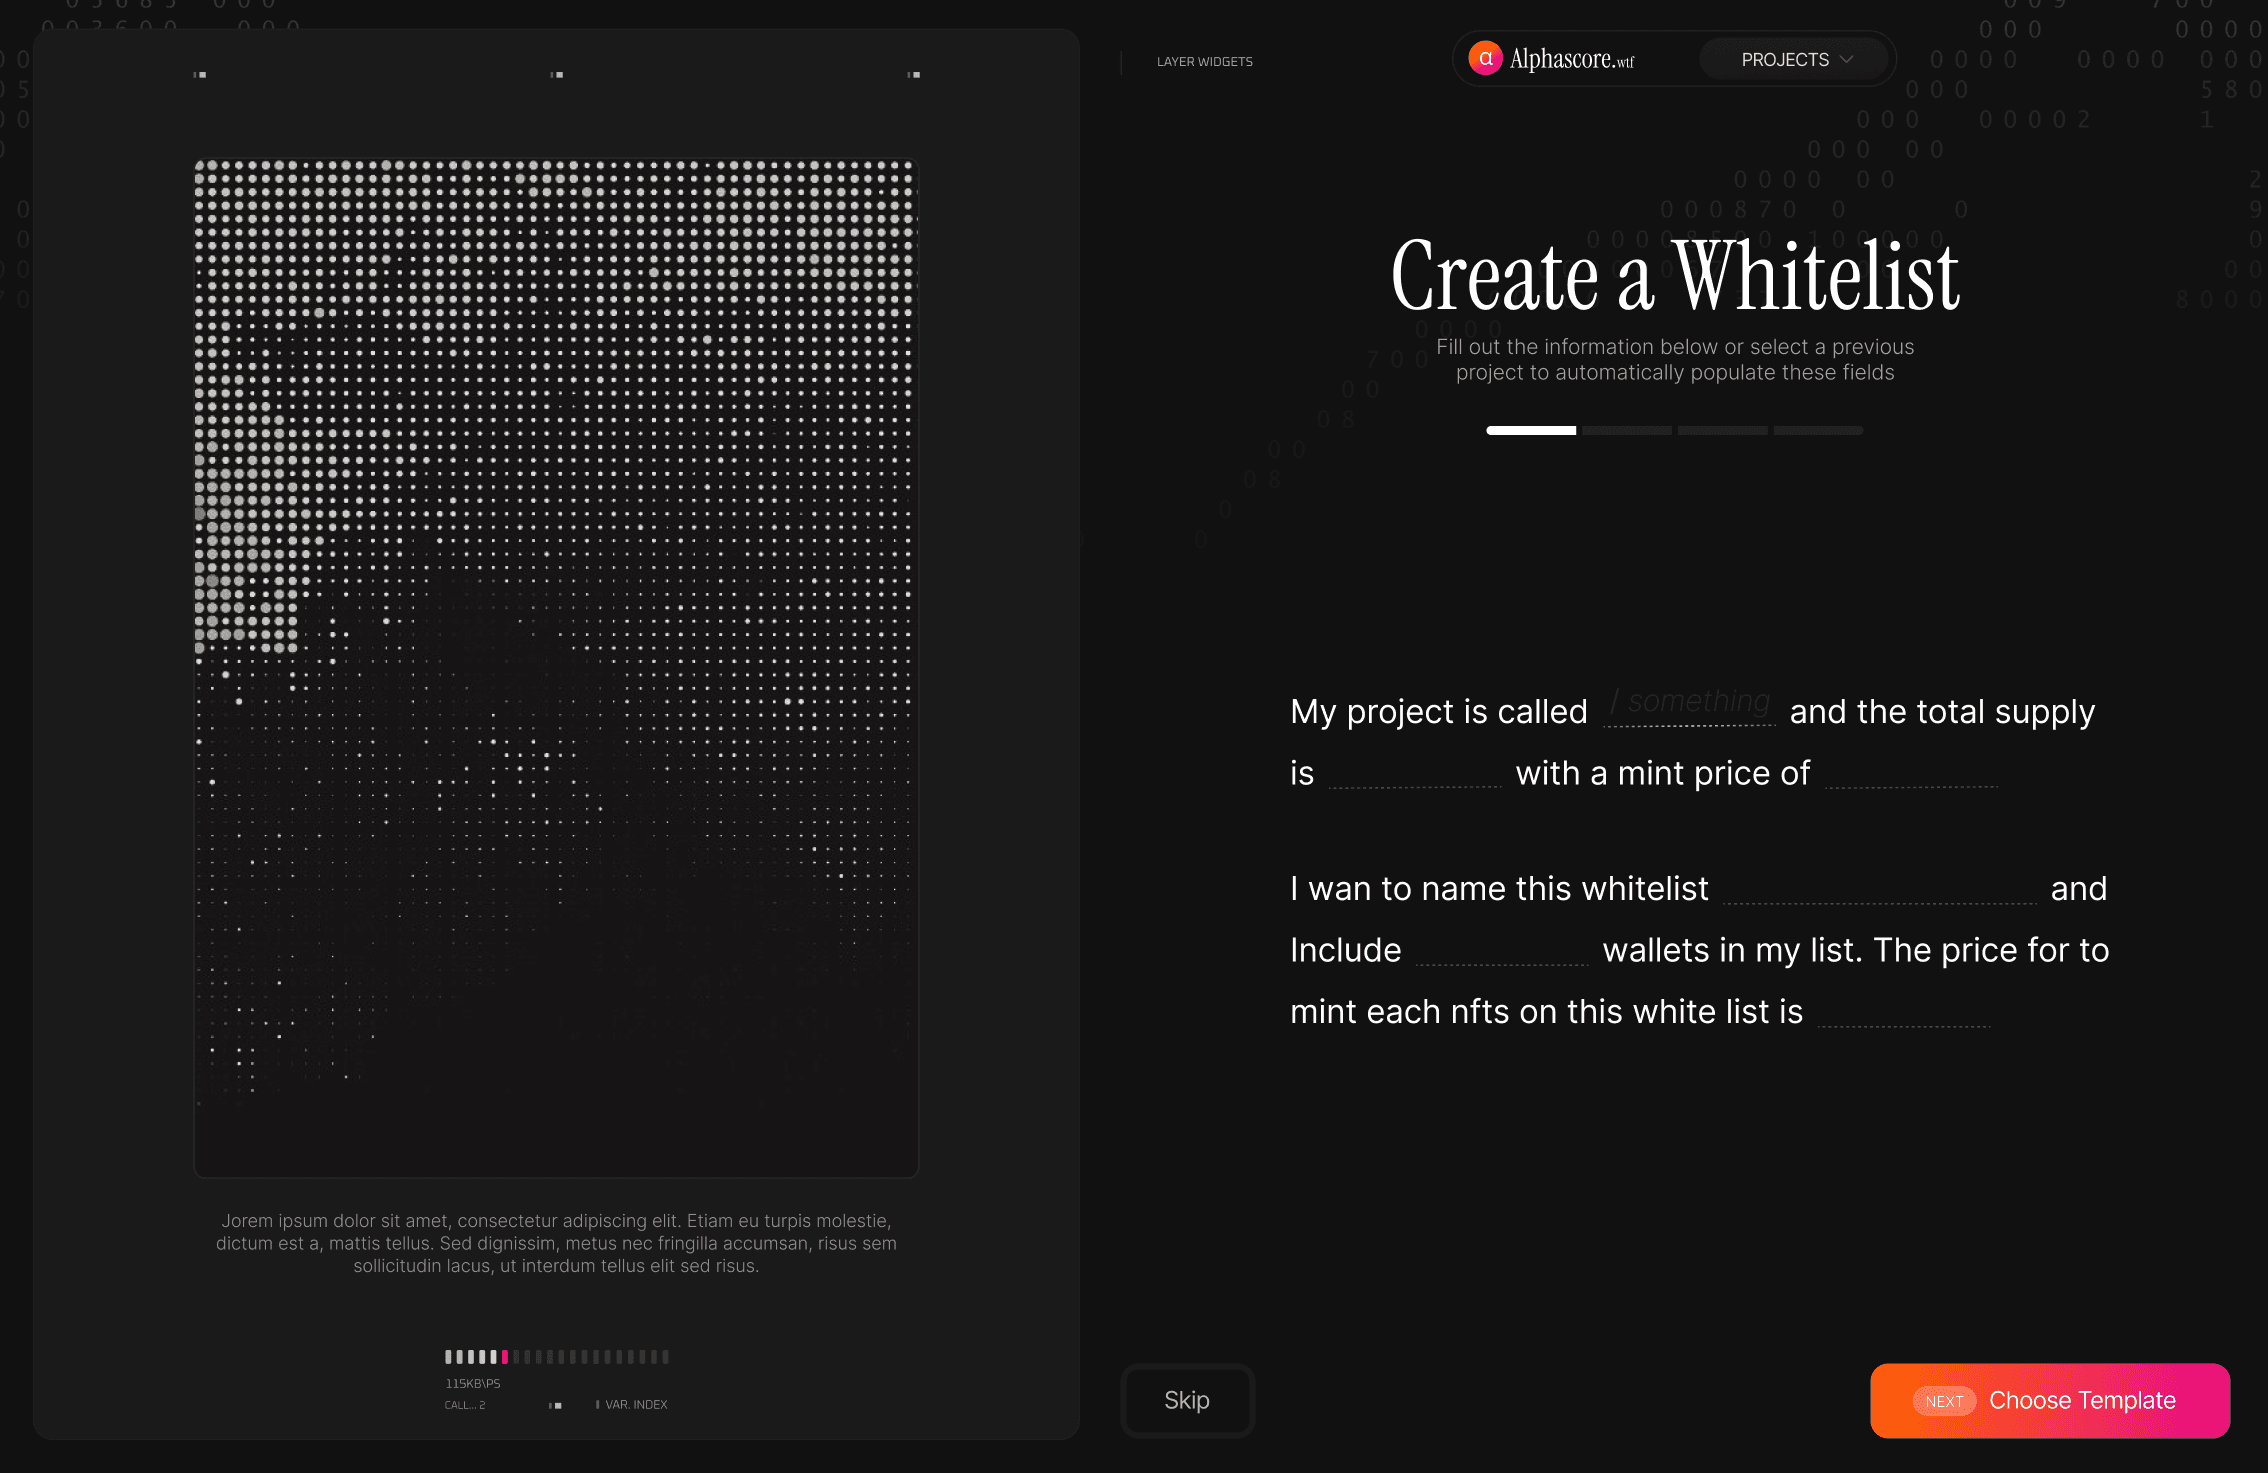
Task: Click the LAYER WIDGETS label
Action: coord(1204,62)
